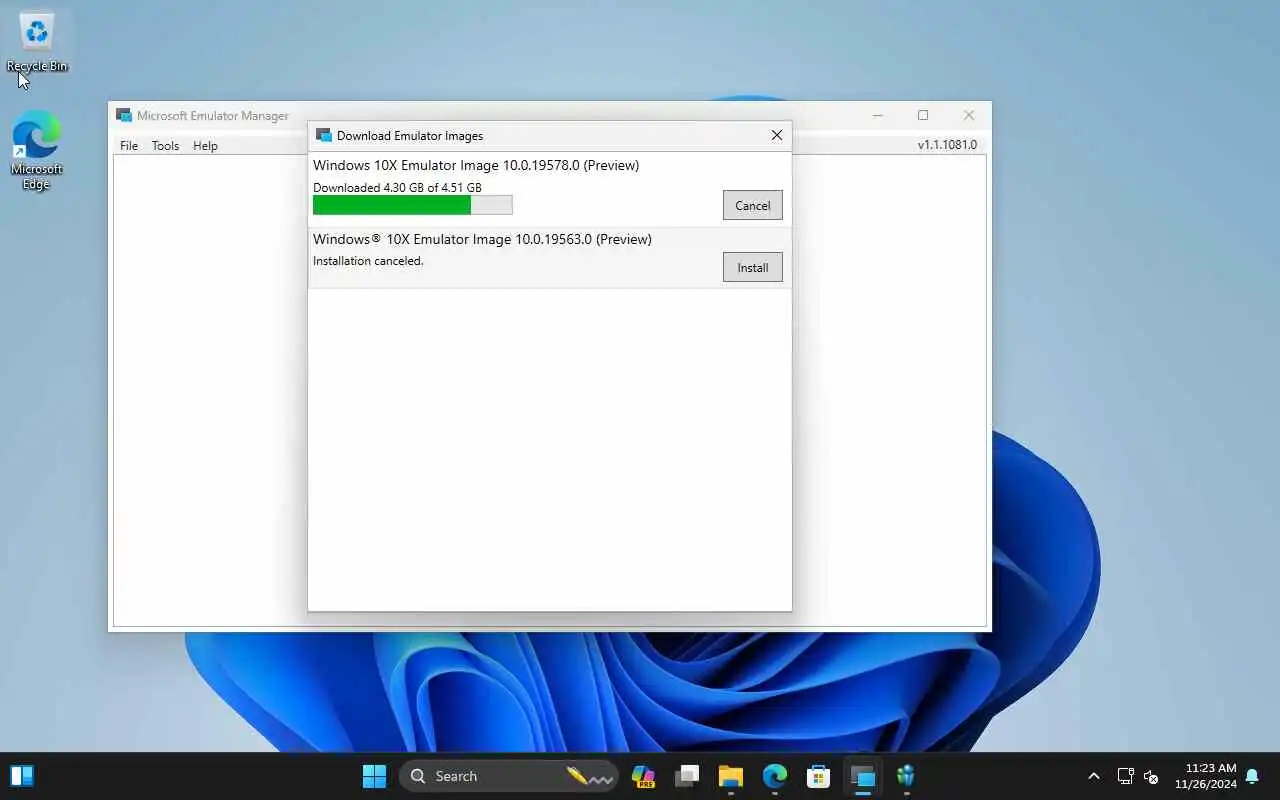Open the Tools menu in Emulator Manager

tap(165, 146)
